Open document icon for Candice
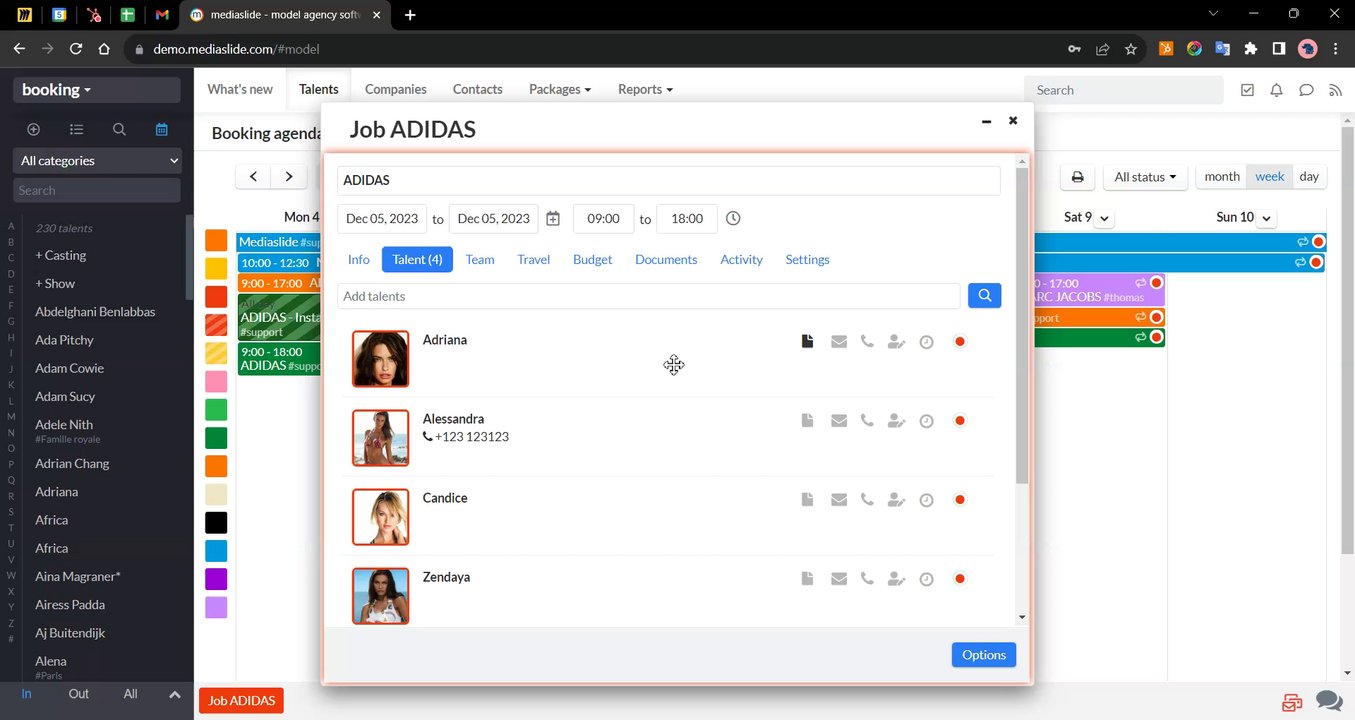 pos(807,500)
